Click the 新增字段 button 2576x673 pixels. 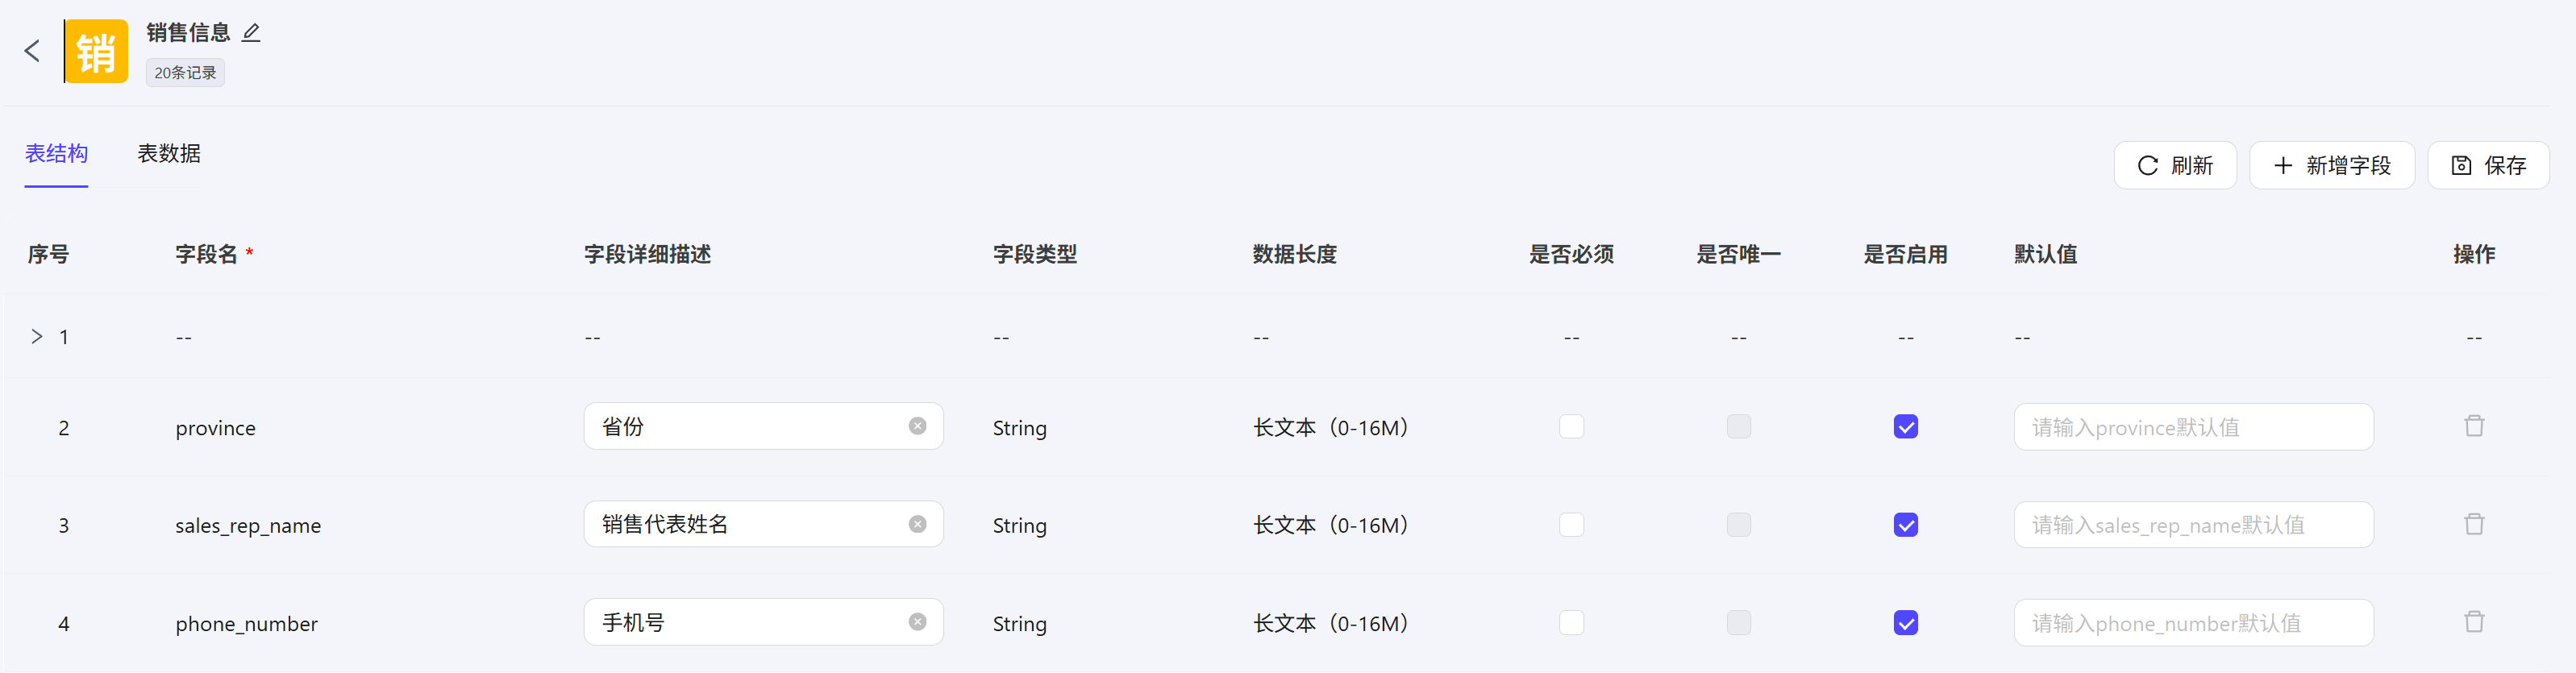pos(2331,165)
